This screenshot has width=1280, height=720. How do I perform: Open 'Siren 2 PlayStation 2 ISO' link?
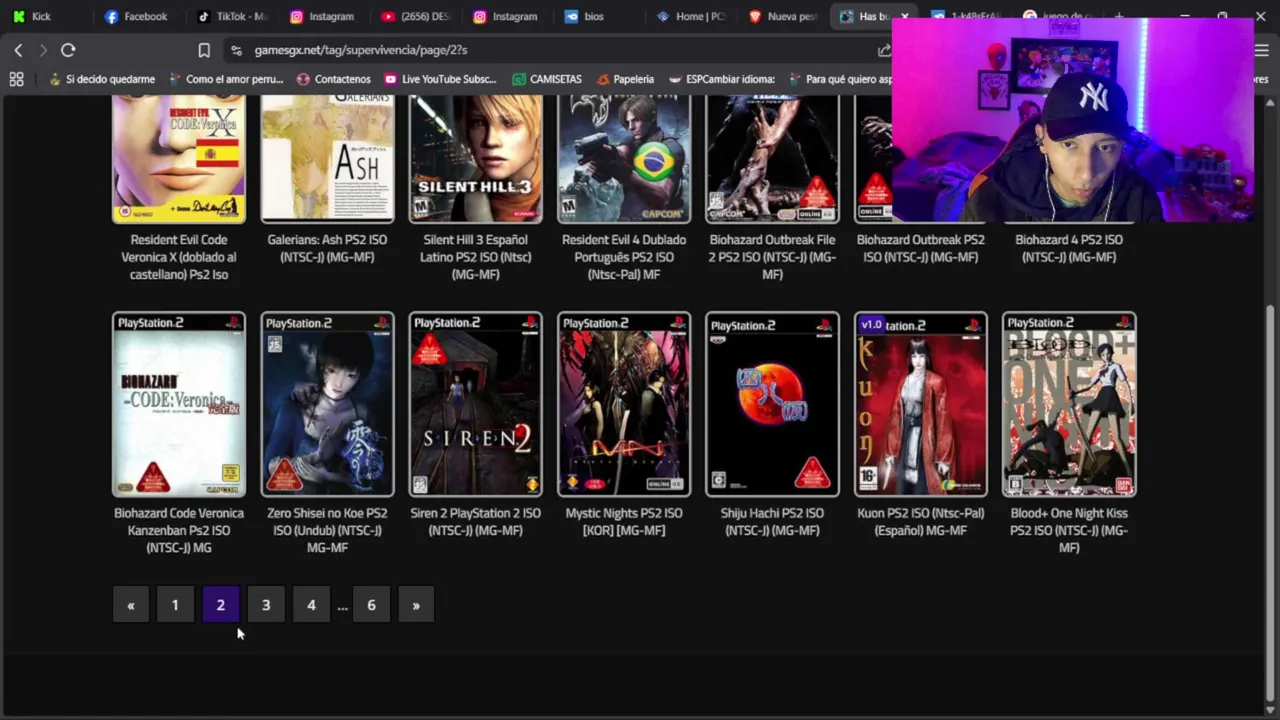(x=475, y=521)
